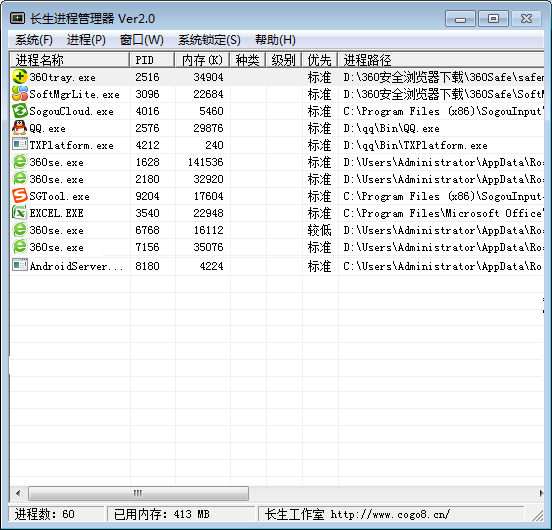Select the SoftMgrLite.exe process name
Screen dimensions: 552x530
74,94
